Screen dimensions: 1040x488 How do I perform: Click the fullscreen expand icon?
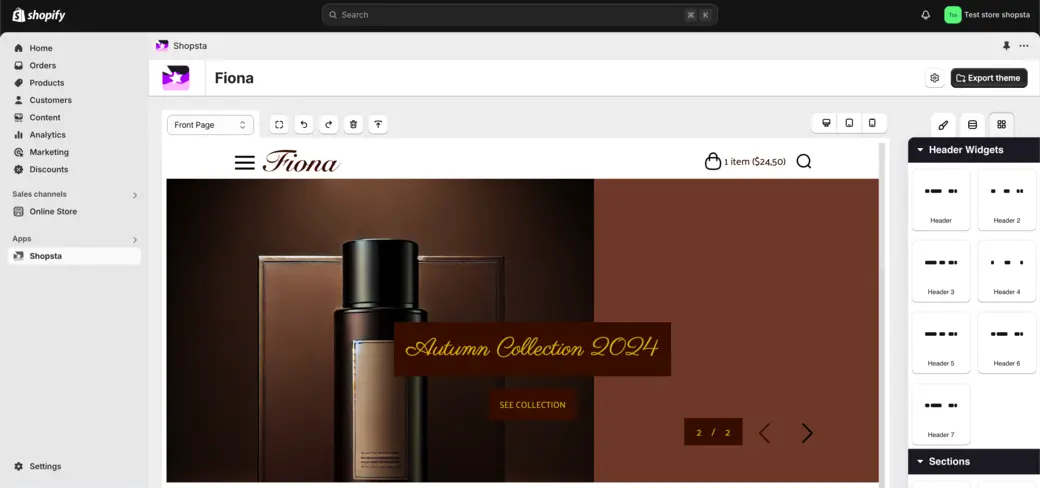(279, 125)
